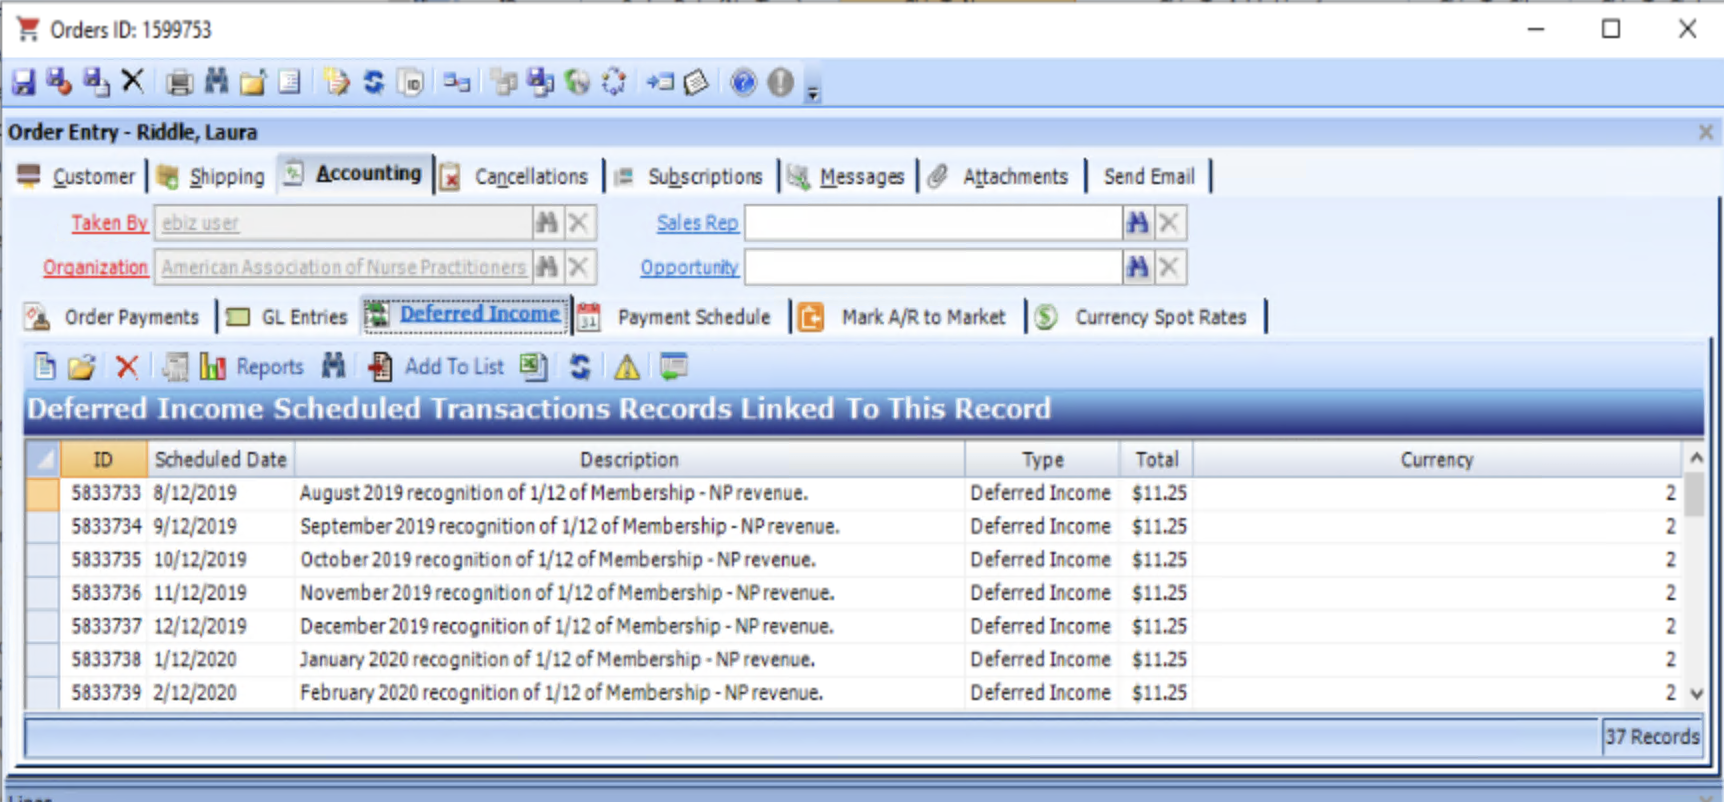Viewport: 1724px width, 802px height.
Task: Click the gray print icon in the Deferred Income toolbar
Action: (175, 367)
